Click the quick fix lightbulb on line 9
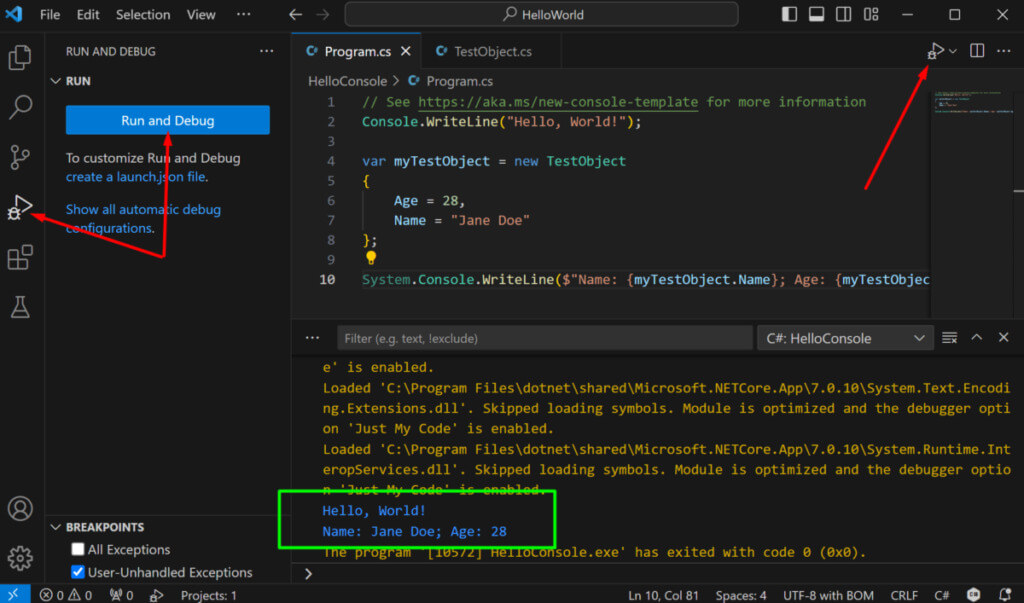The width and height of the screenshot is (1024, 603). pyautogui.click(x=370, y=258)
